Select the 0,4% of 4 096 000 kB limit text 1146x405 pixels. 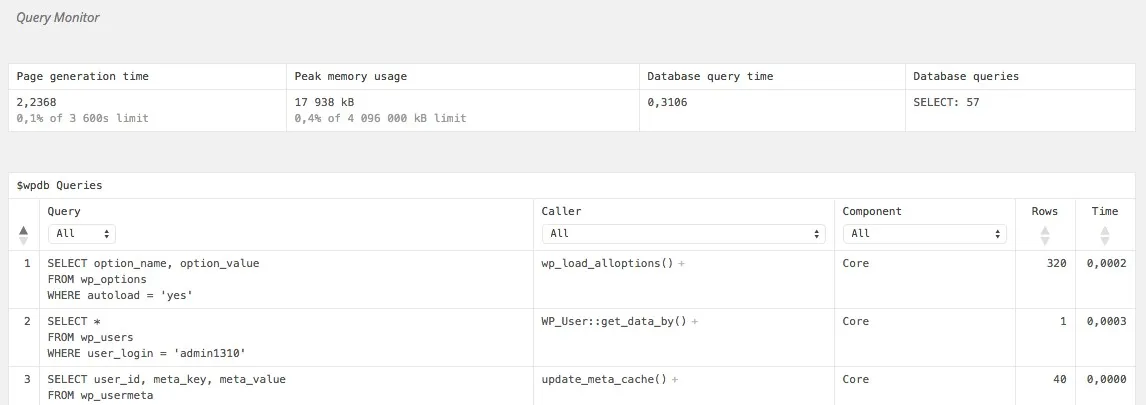pyautogui.click(x=381, y=118)
